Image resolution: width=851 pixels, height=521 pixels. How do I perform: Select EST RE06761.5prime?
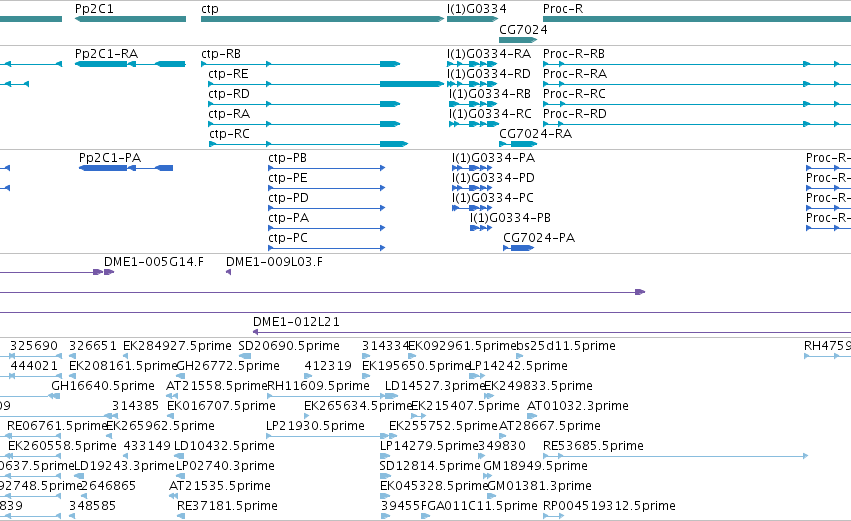pyautogui.click(x=56, y=427)
